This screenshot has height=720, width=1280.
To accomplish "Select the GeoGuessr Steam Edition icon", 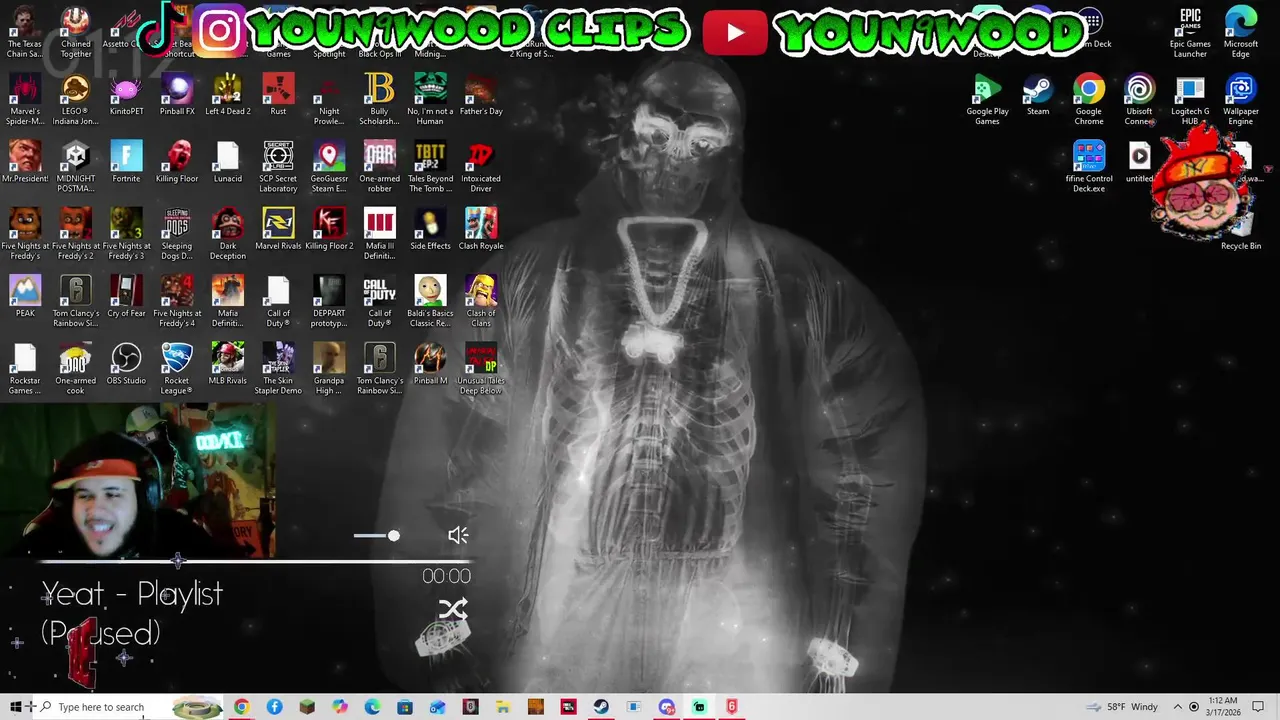I will [x=329, y=166].
